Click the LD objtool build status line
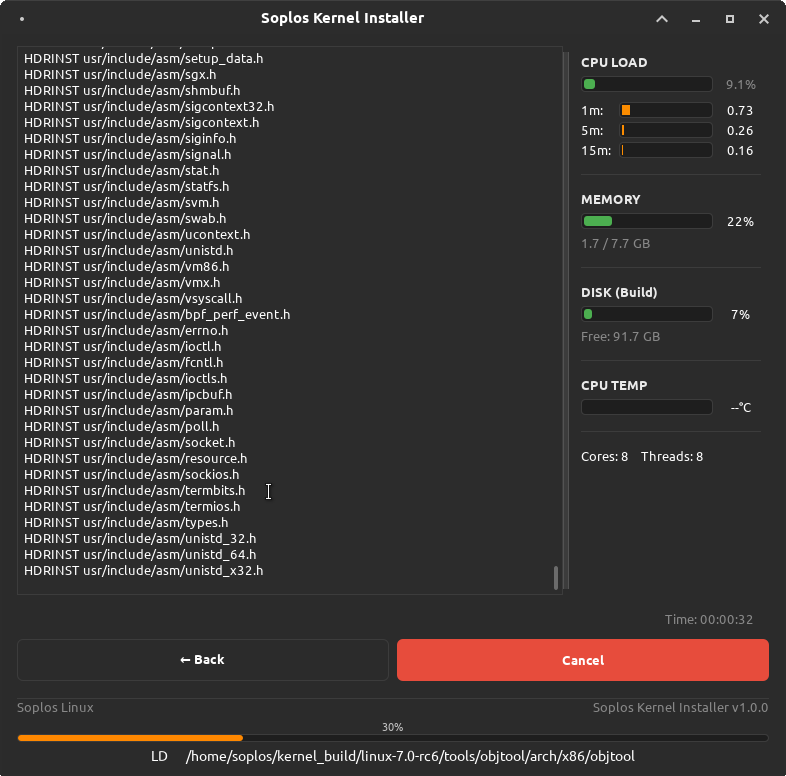The height and width of the screenshot is (776, 786). [x=392, y=756]
